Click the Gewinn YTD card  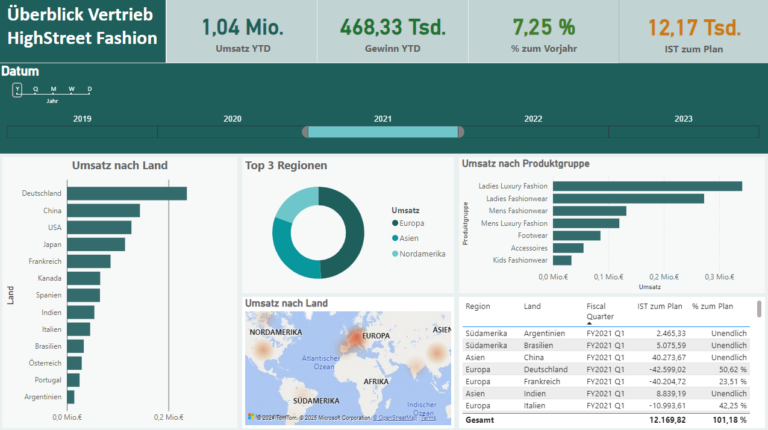coord(393,31)
